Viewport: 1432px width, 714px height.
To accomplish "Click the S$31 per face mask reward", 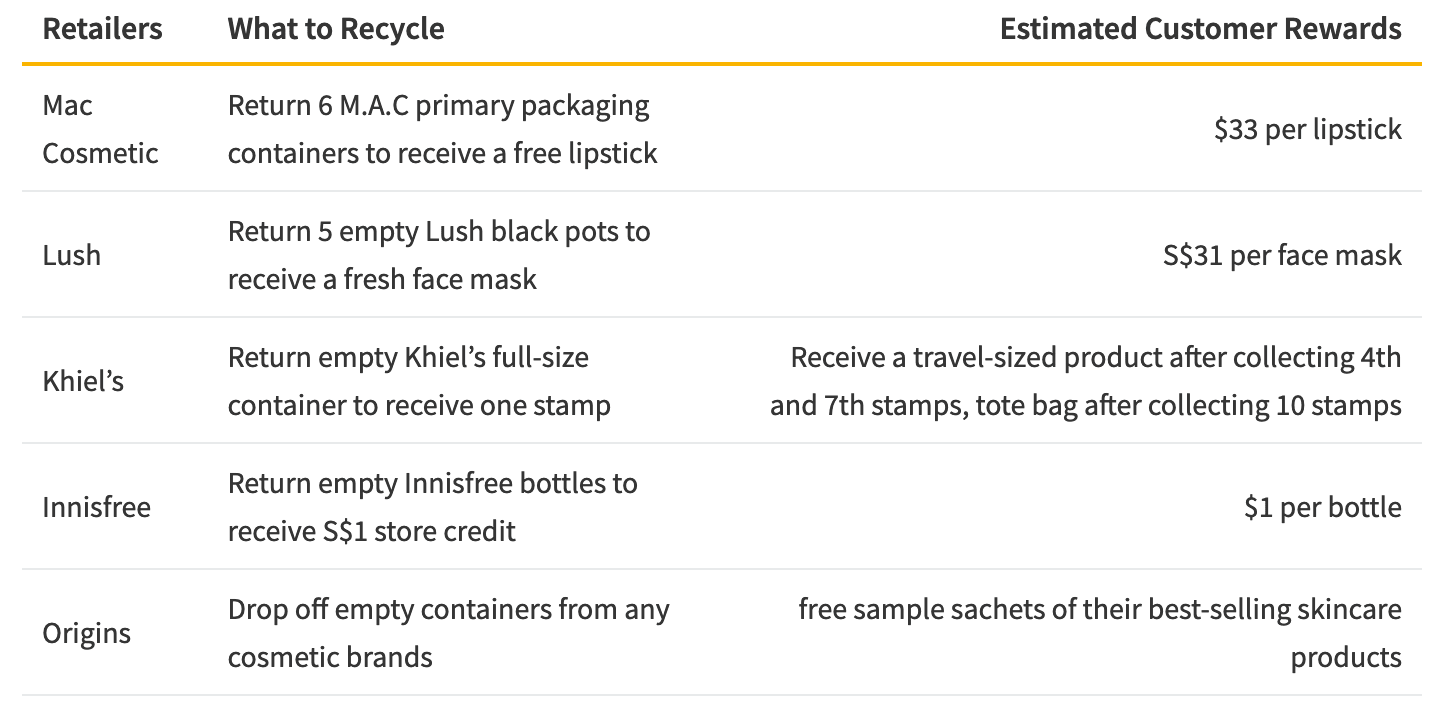I will pos(1282,255).
